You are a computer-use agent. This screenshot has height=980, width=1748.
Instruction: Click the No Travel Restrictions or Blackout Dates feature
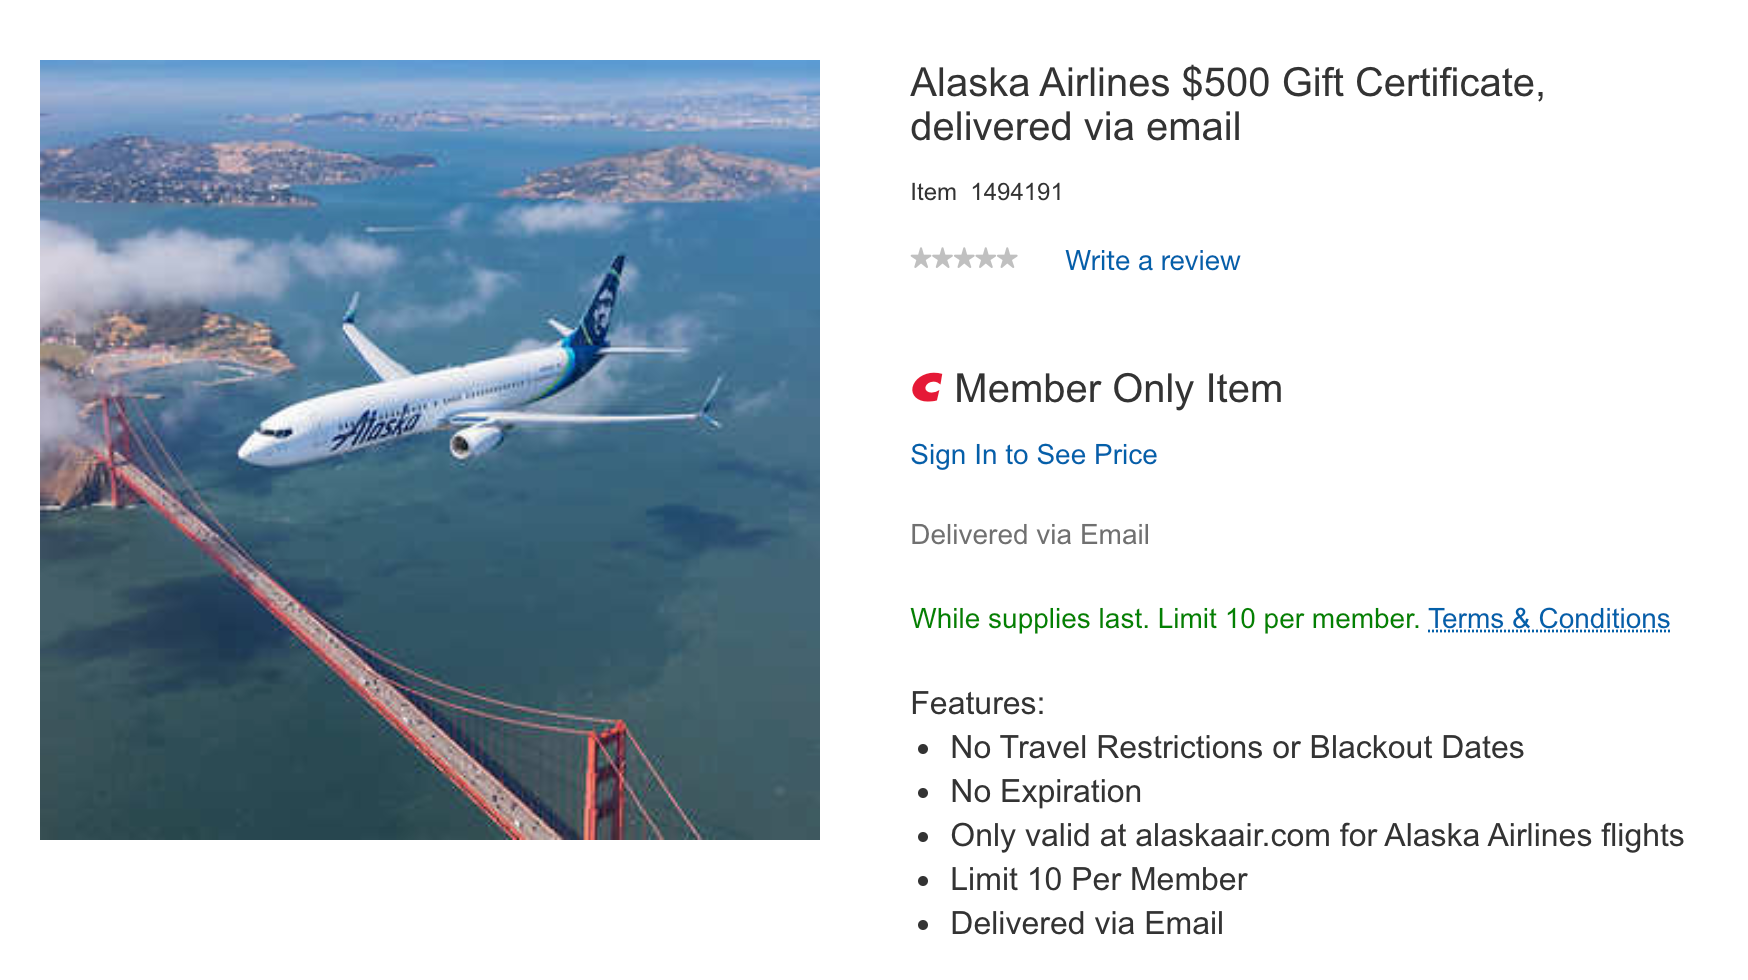[1236, 748]
